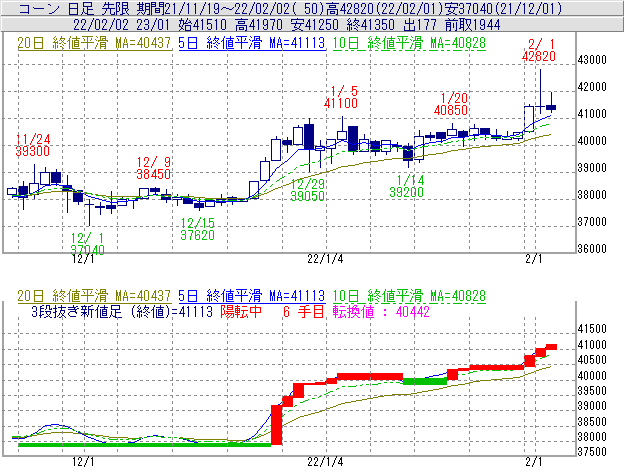Click the magenta 転換値 : 40442 text
The image size is (624, 475).
[x=381, y=311]
